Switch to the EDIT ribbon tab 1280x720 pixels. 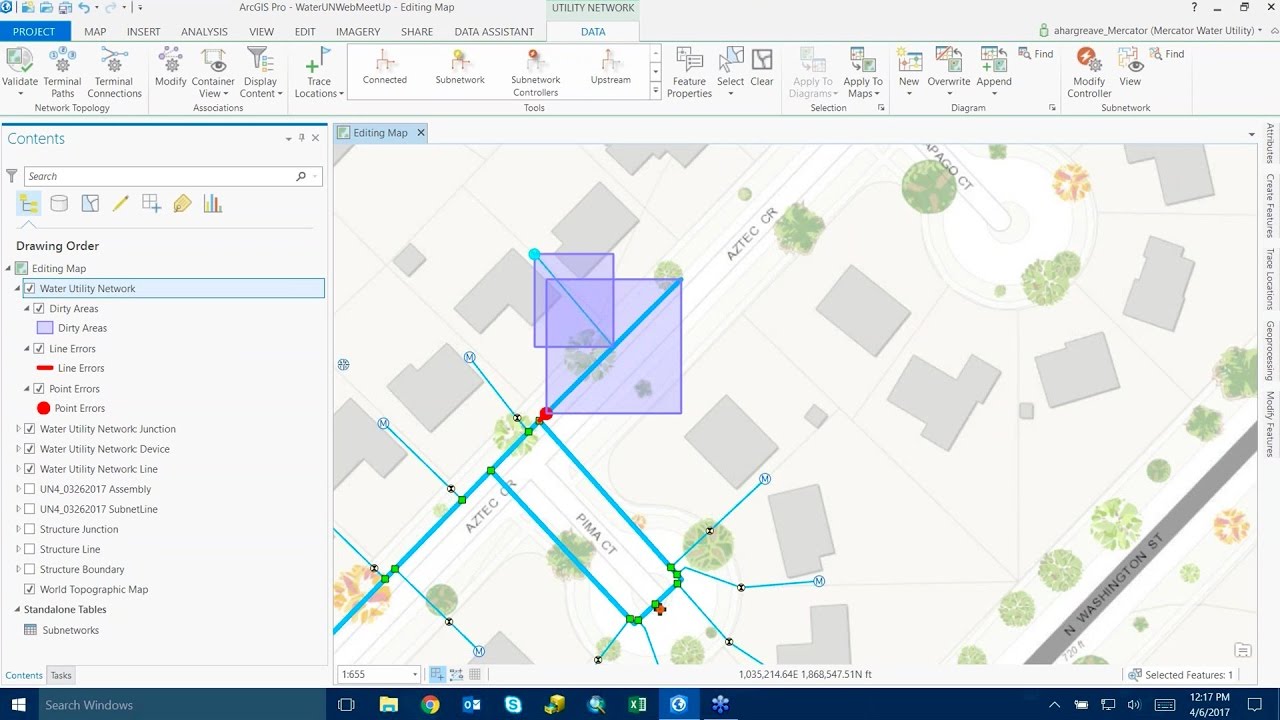[x=305, y=31]
